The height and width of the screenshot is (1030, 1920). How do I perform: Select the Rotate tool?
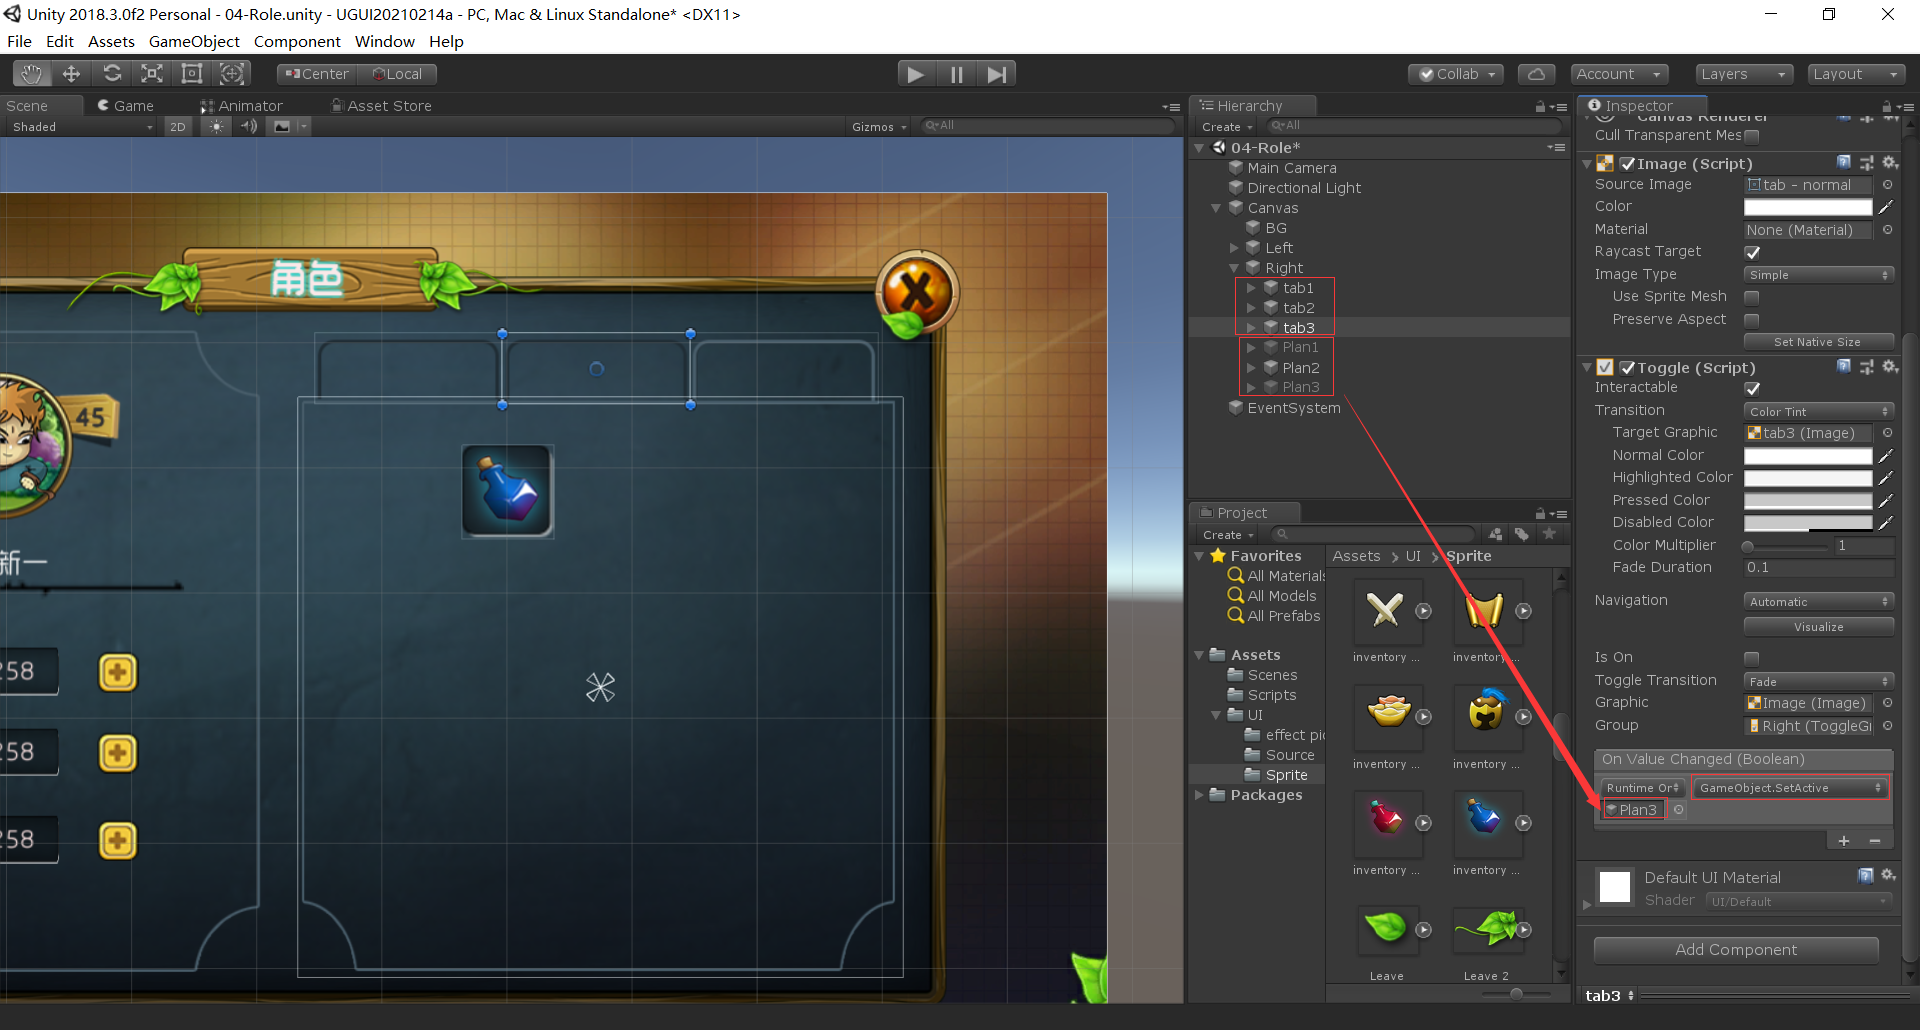(x=112, y=74)
